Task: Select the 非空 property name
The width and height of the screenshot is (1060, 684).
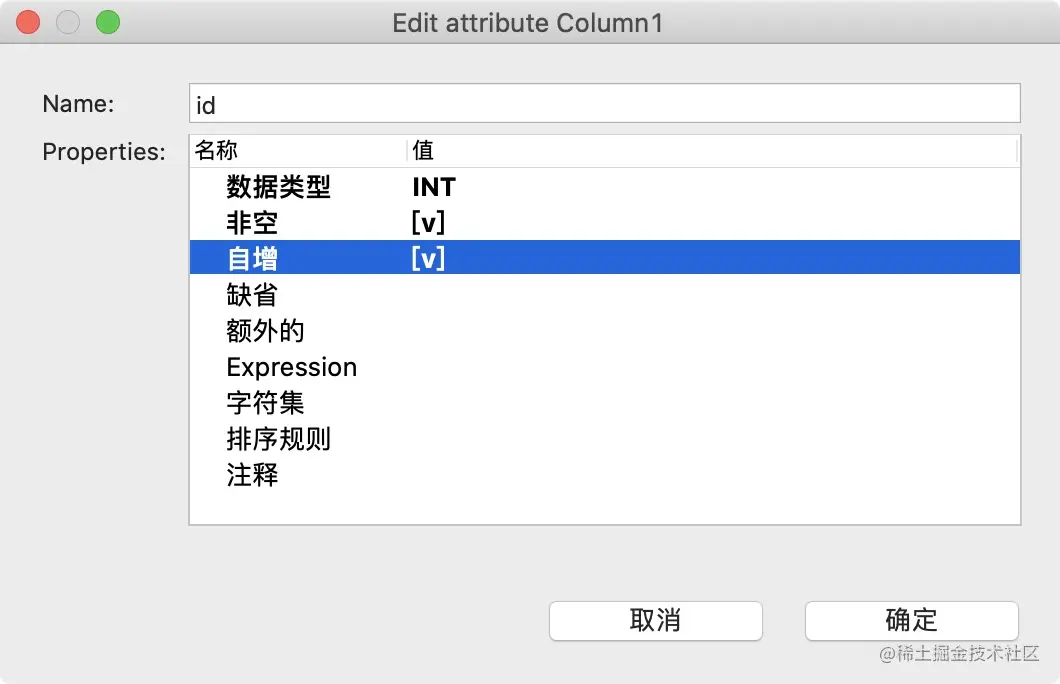Action: tap(251, 222)
